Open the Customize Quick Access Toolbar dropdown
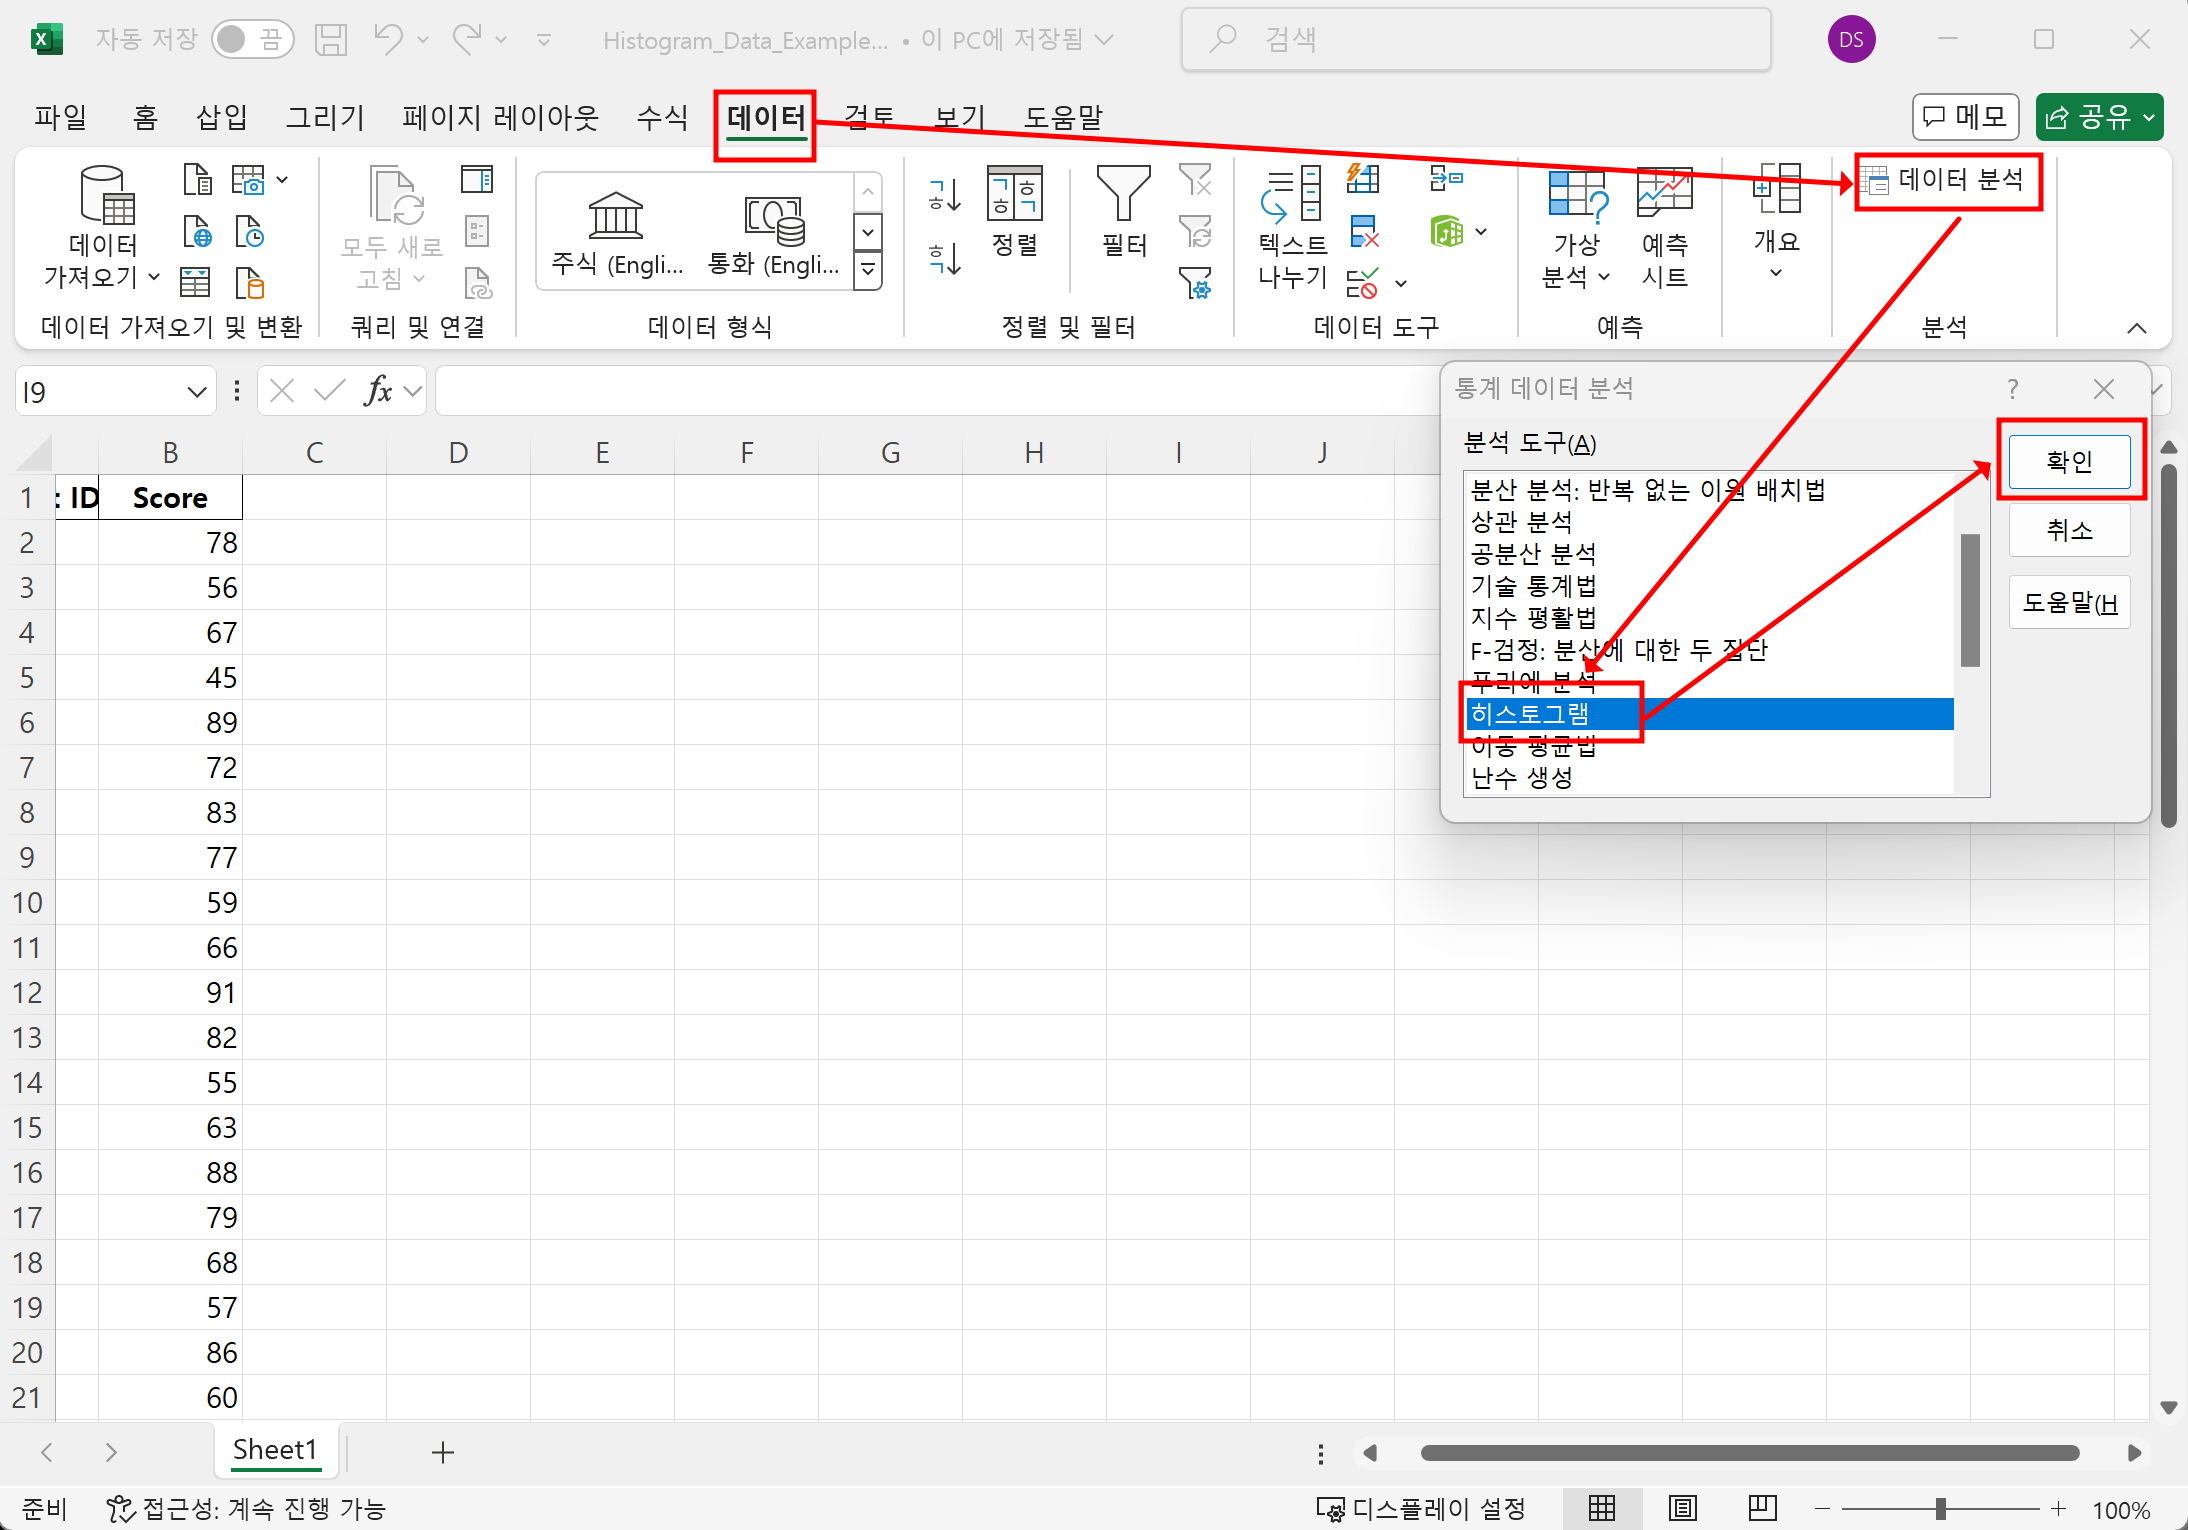 544,40
